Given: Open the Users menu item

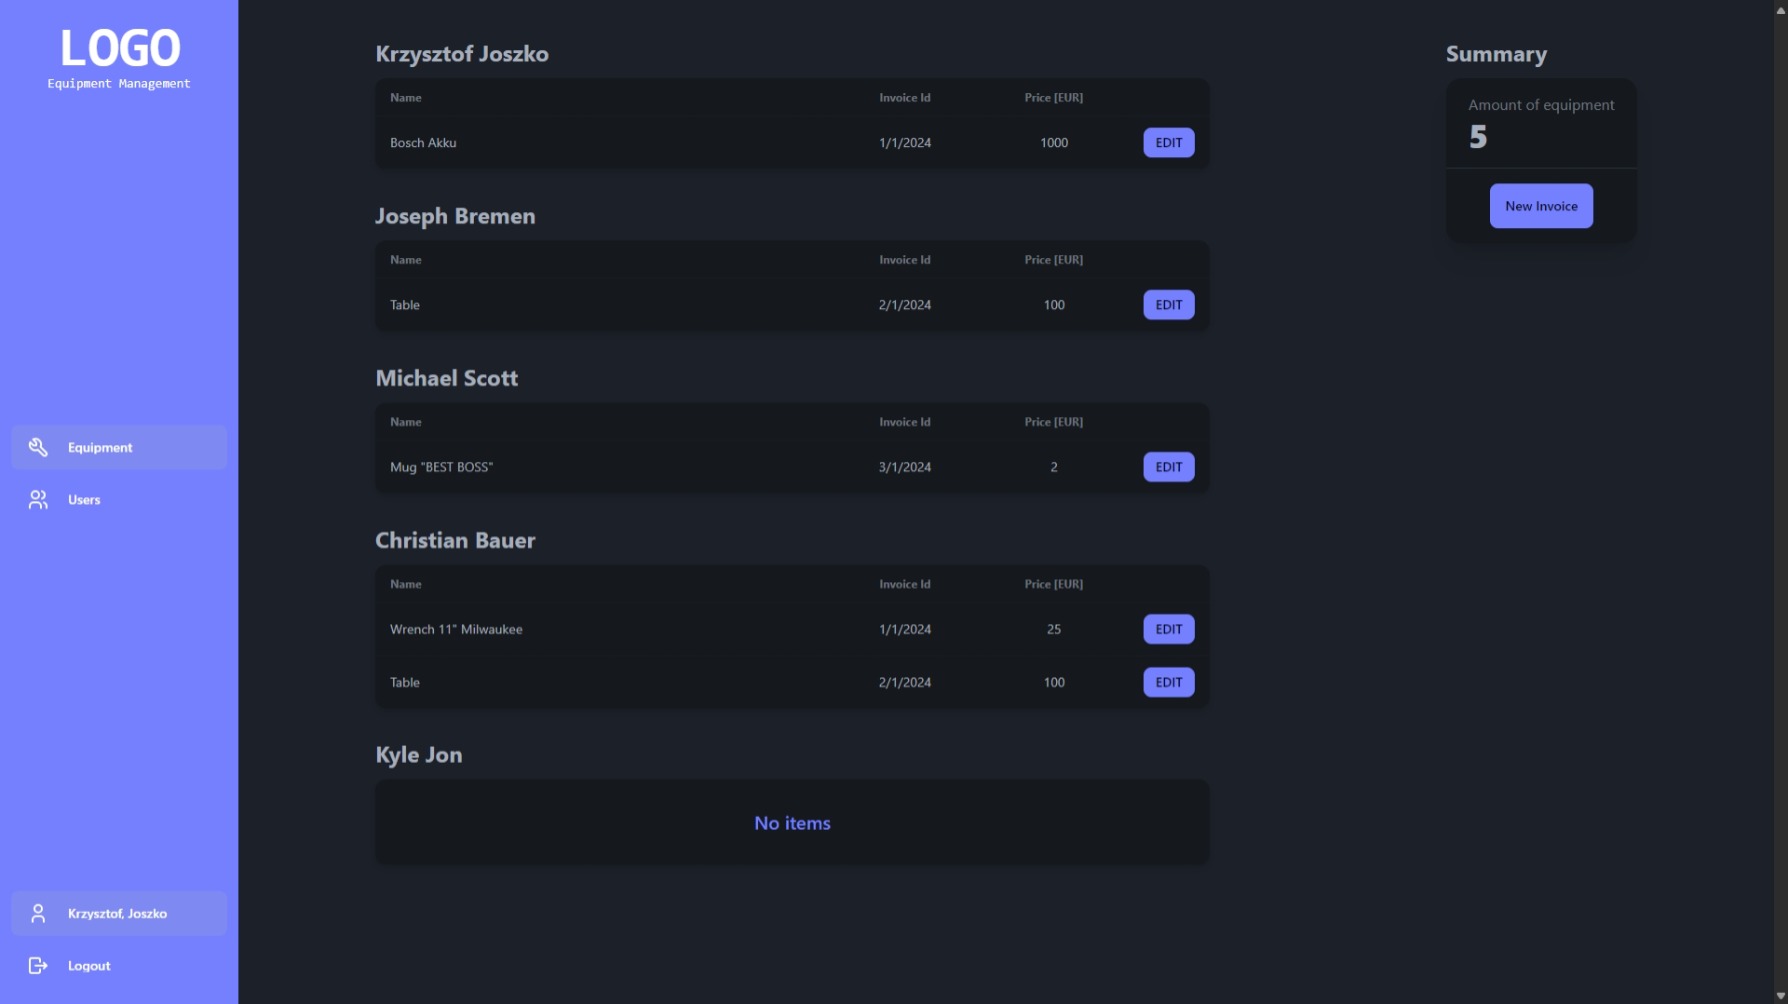Looking at the screenshot, I should point(119,499).
